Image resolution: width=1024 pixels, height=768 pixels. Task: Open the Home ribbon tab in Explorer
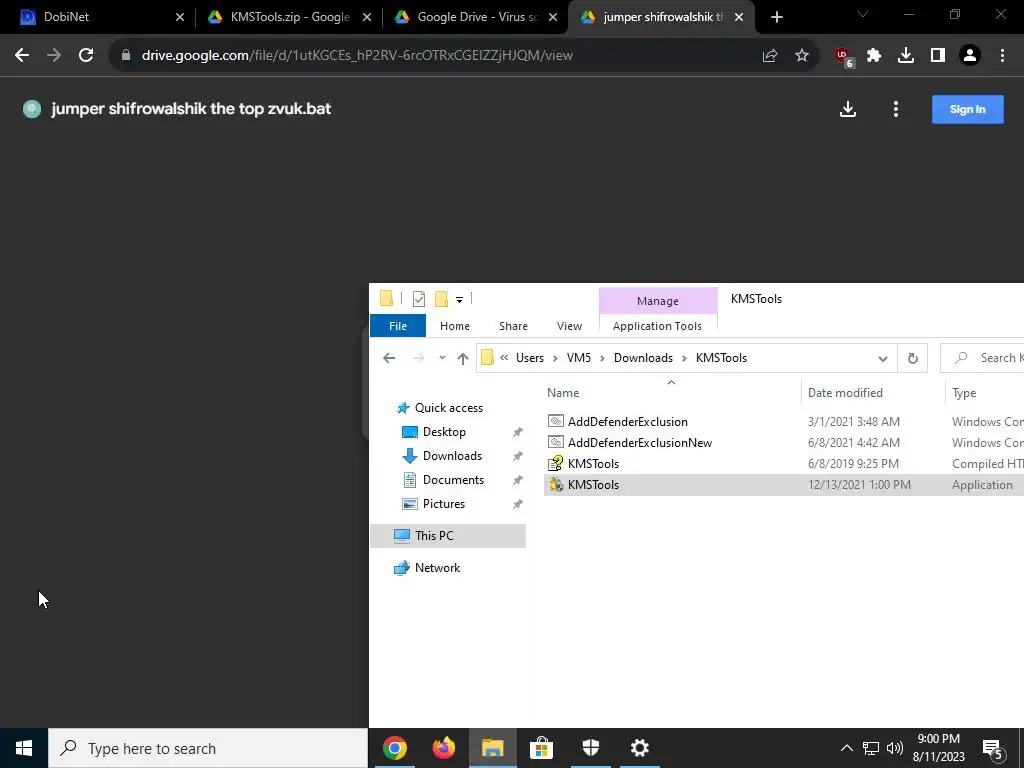pos(455,326)
